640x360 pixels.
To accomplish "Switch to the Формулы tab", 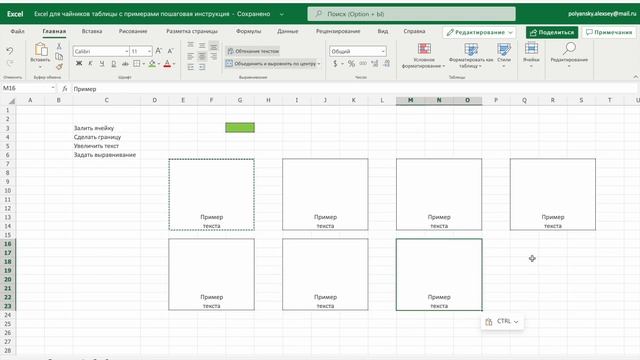I will [249, 31].
